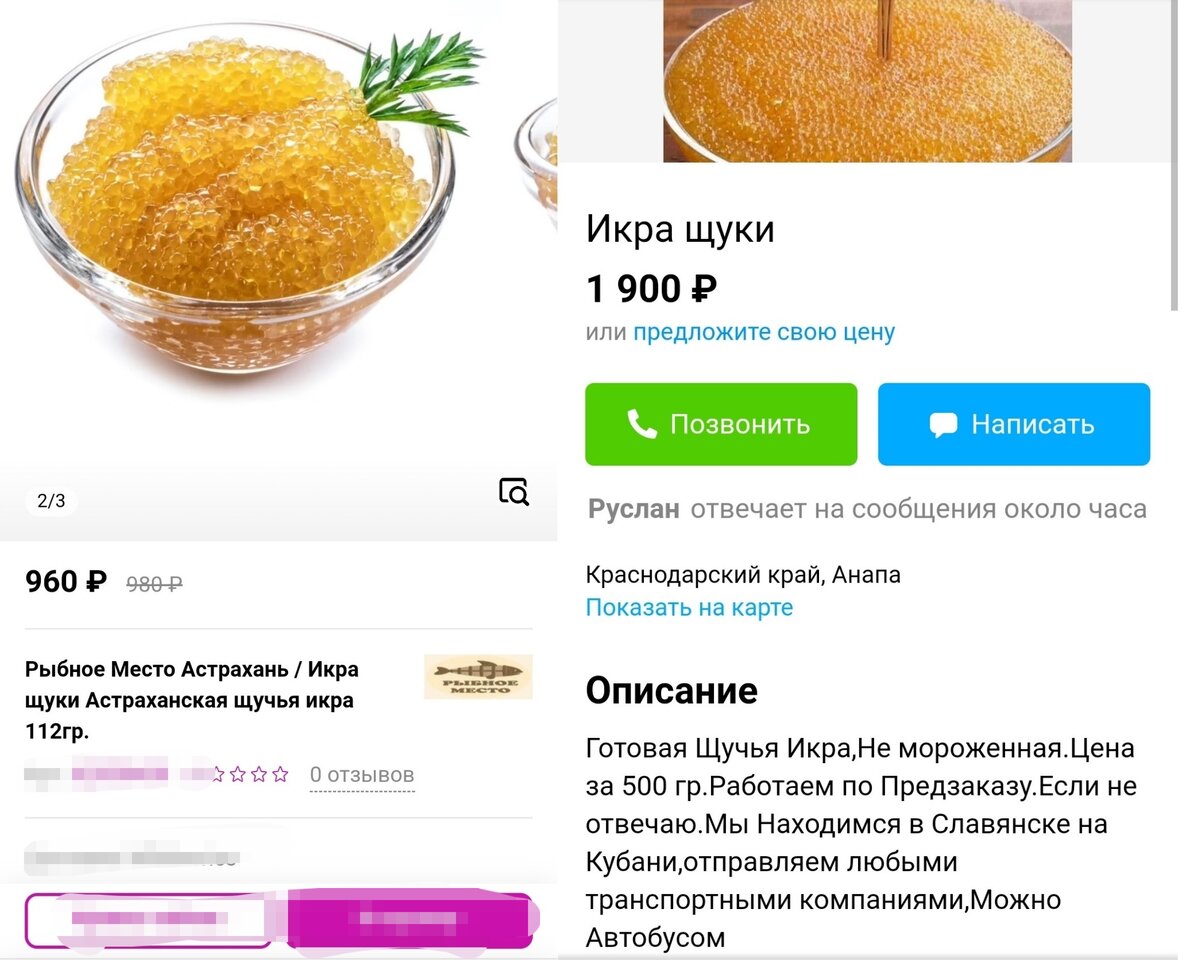
Task: Click the Описание section heading
Action: click(x=671, y=690)
